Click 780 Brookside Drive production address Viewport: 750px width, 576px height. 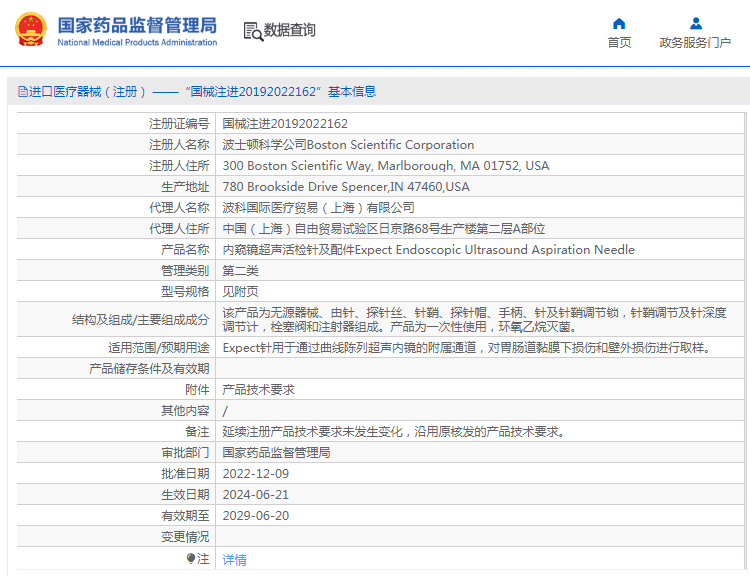(x=346, y=187)
